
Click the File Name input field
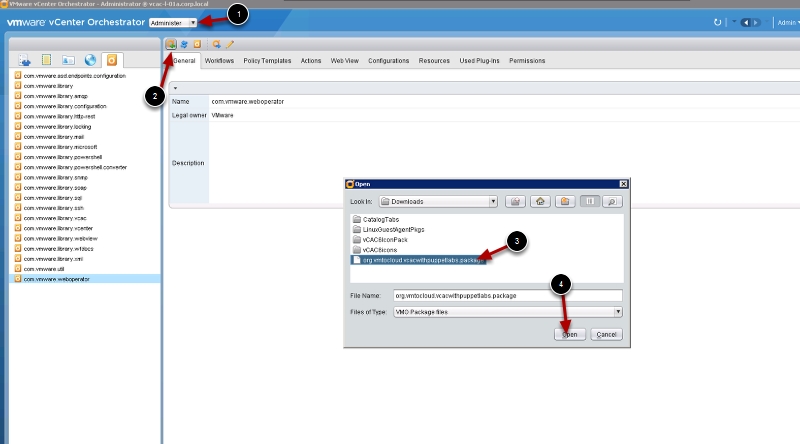click(x=508, y=295)
